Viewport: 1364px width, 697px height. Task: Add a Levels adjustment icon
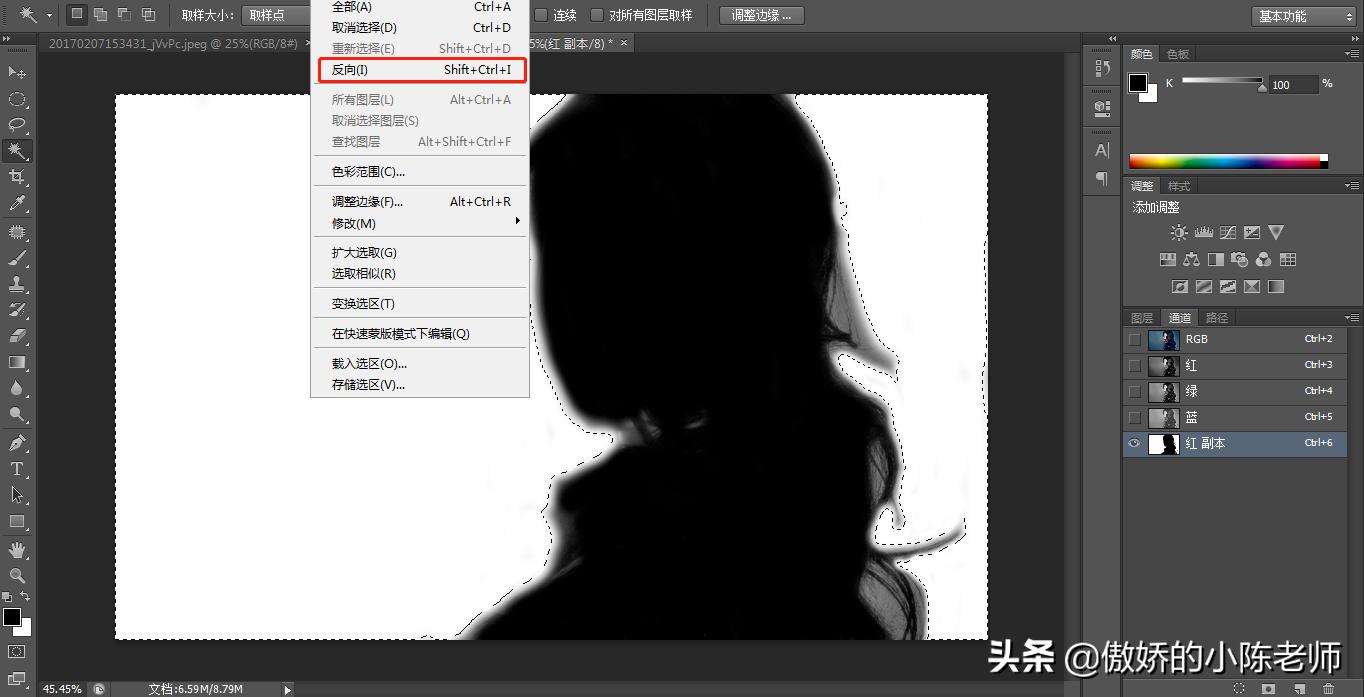point(1204,231)
